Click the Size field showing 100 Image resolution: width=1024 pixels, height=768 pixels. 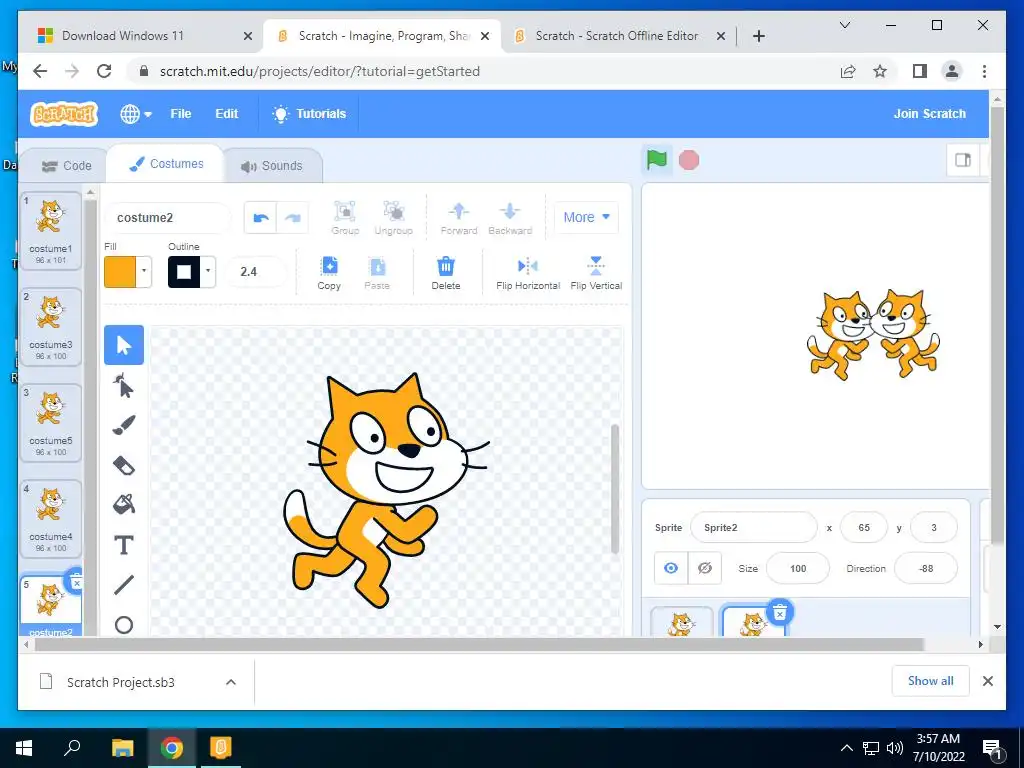point(797,568)
